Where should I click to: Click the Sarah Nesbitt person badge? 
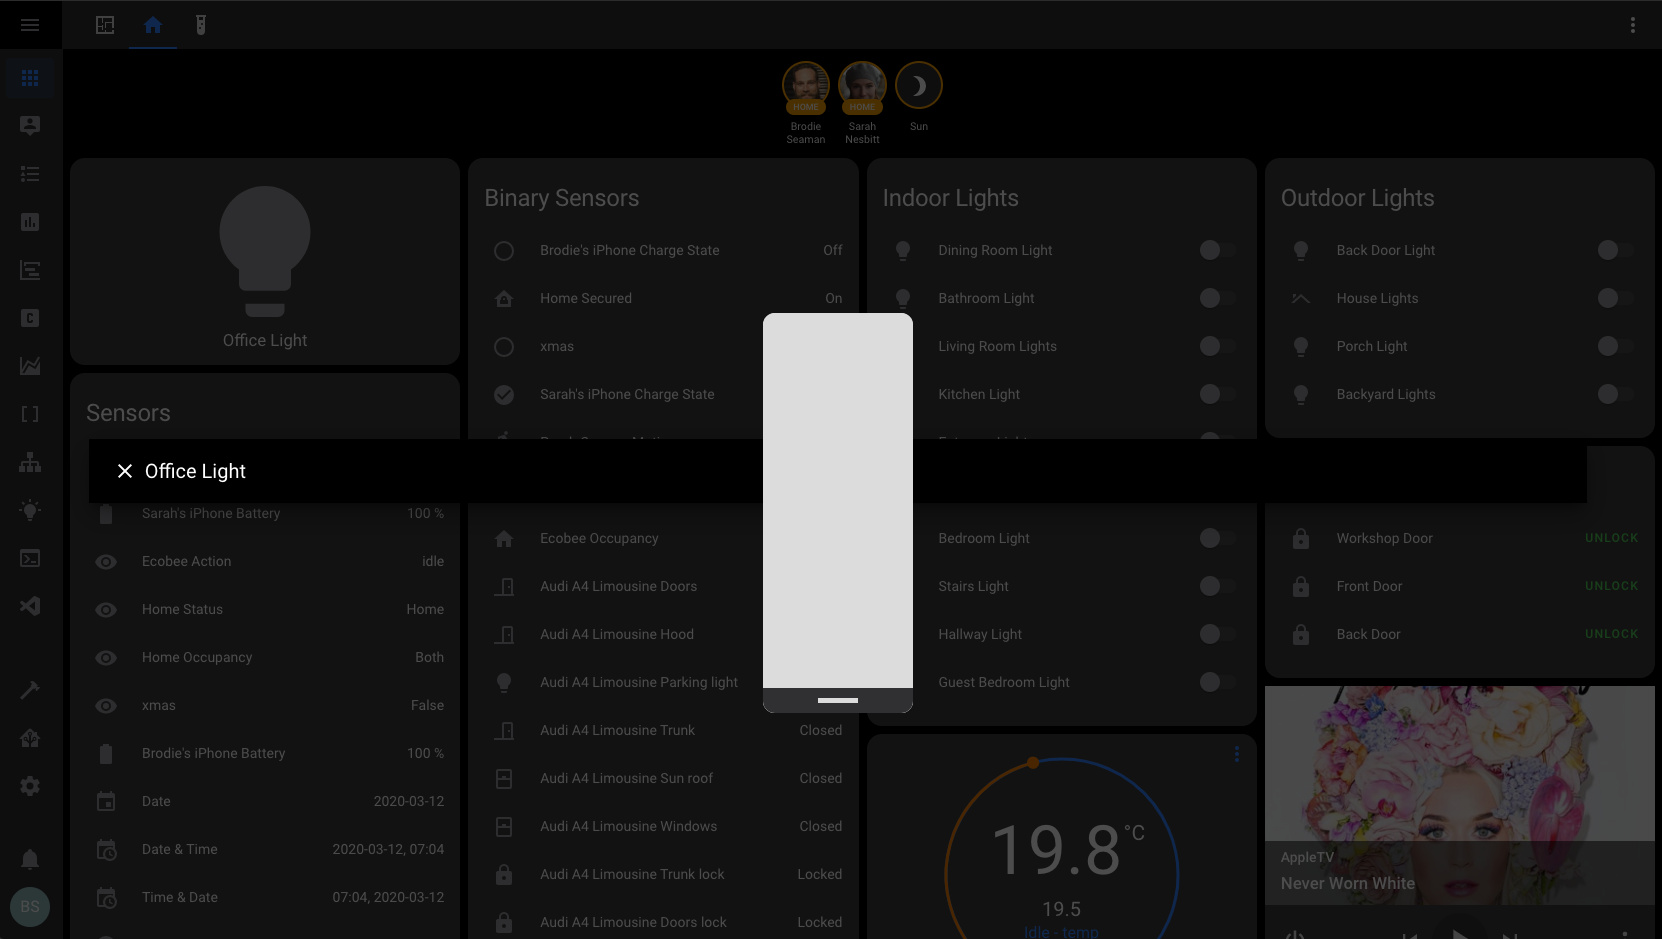point(862,86)
